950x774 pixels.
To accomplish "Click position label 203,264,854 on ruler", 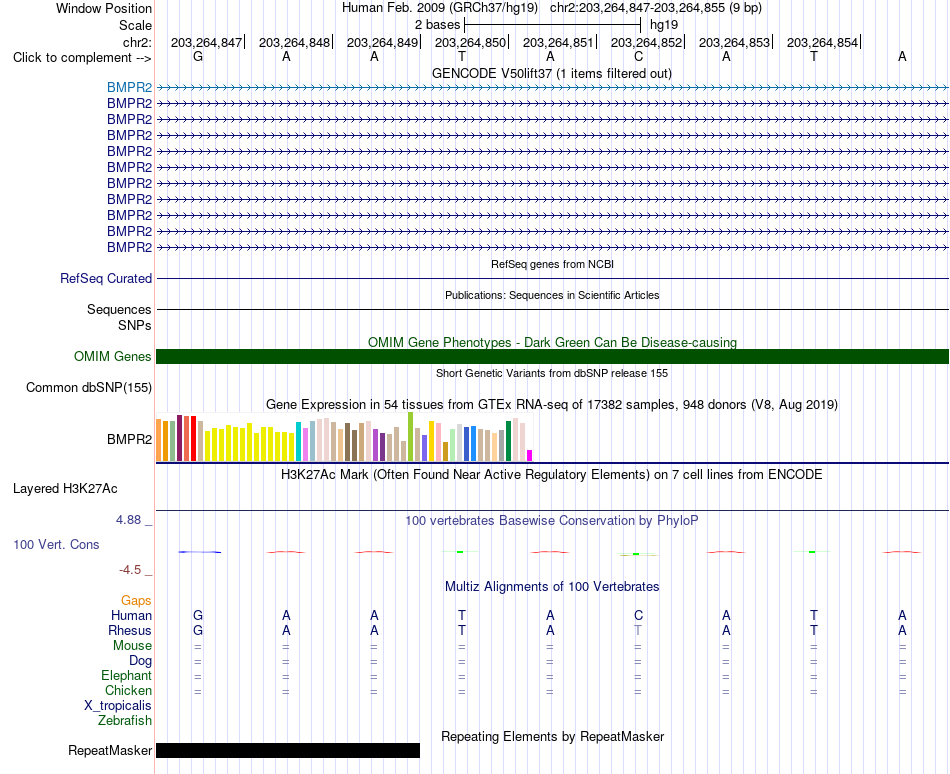I will (x=822, y=42).
